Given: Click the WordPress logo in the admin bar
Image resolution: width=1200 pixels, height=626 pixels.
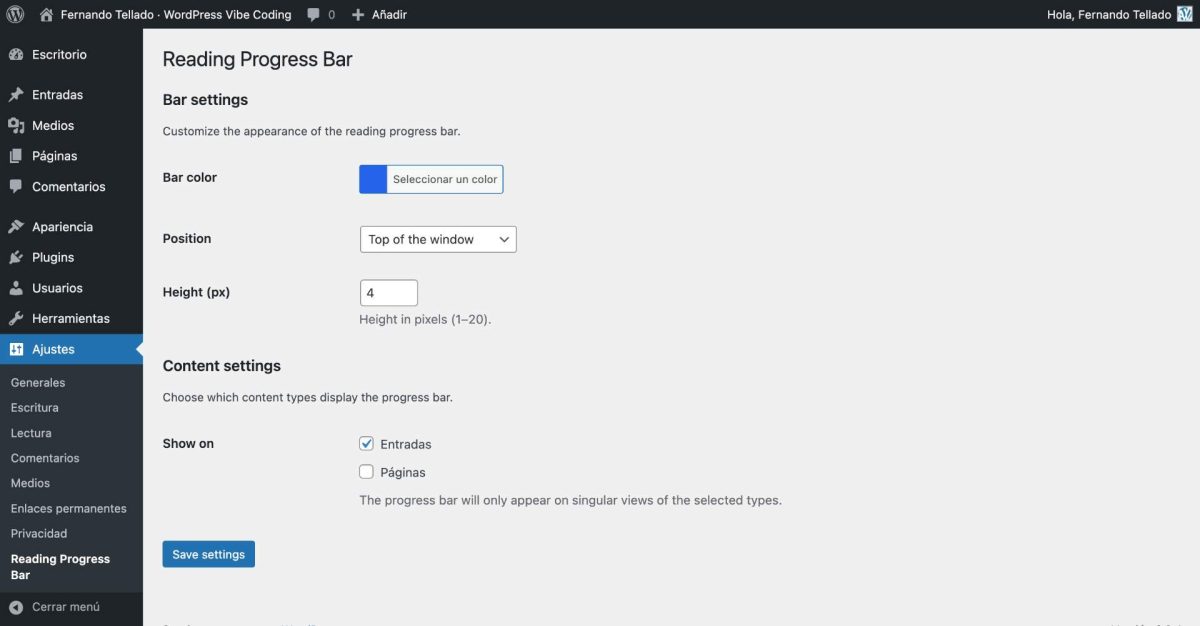Looking at the screenshot, I should [x=14, y=14].
